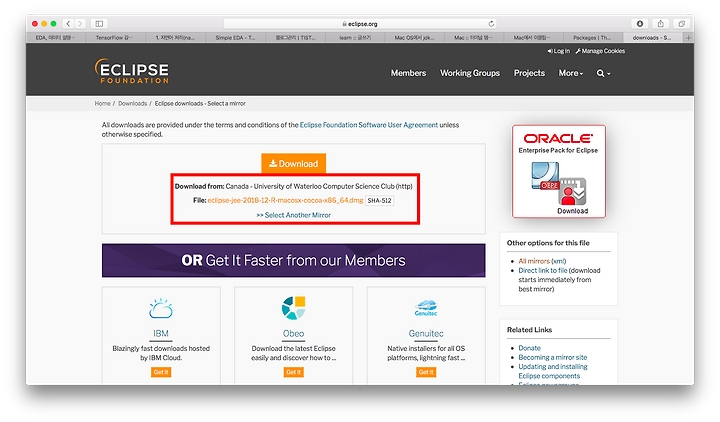720x422 pixels.
Task: Open the Members nav item
Action: pyautogui.click(x=408, y=73)
